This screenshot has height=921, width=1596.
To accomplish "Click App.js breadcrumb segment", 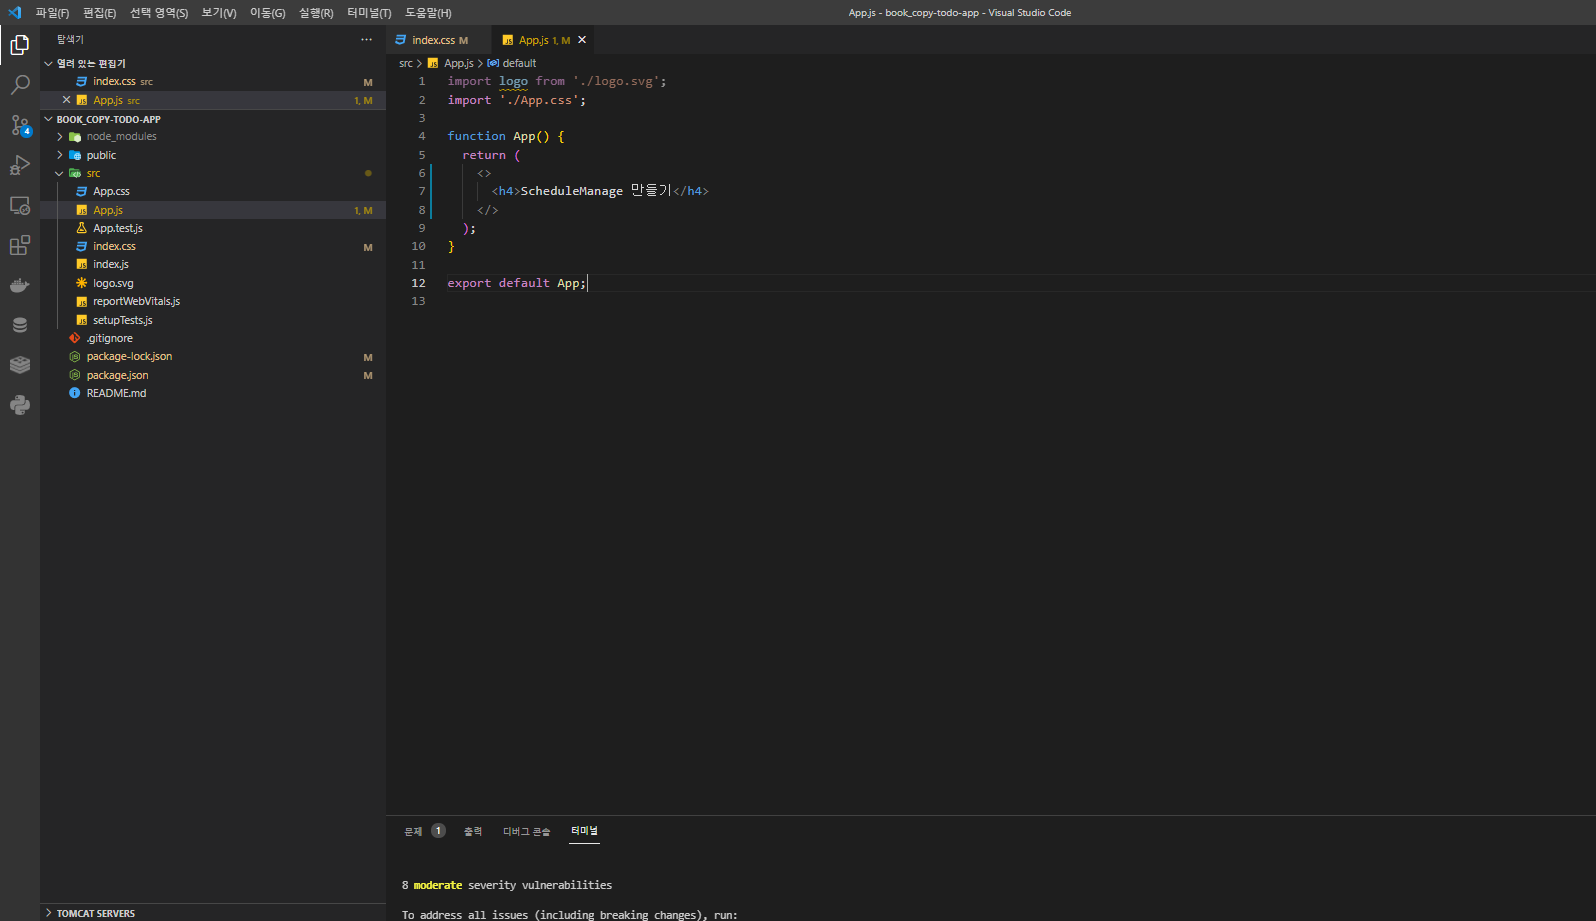I will (459, 63).
